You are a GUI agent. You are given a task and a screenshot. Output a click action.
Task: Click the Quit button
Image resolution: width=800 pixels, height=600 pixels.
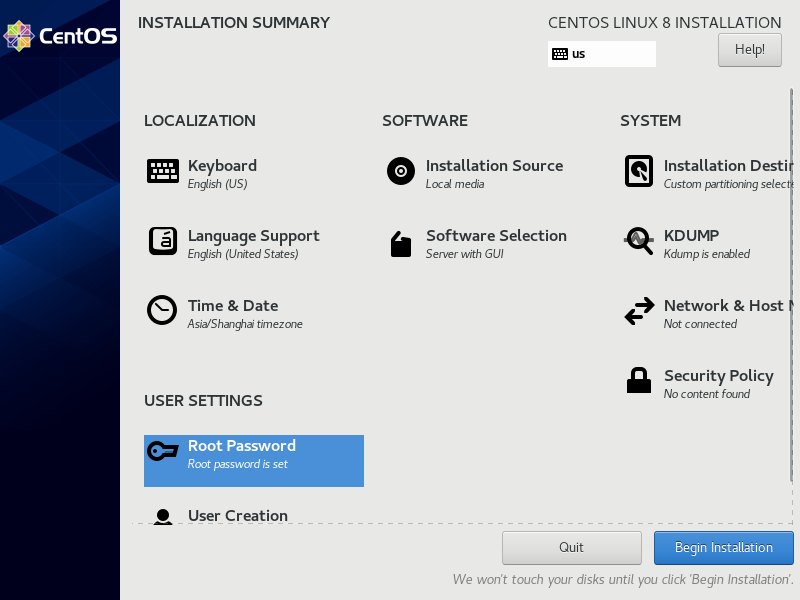point(571,547)
